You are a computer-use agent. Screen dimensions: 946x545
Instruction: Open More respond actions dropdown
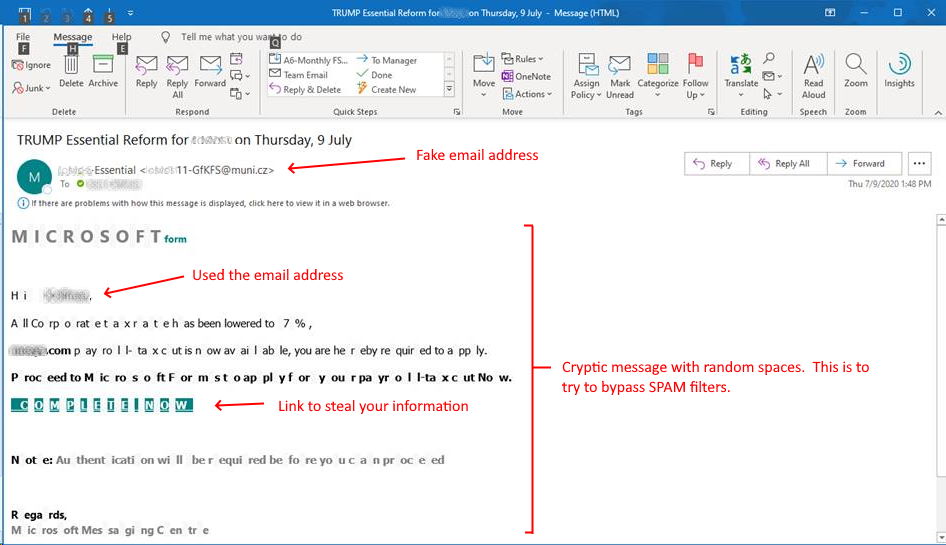[240, 94]
